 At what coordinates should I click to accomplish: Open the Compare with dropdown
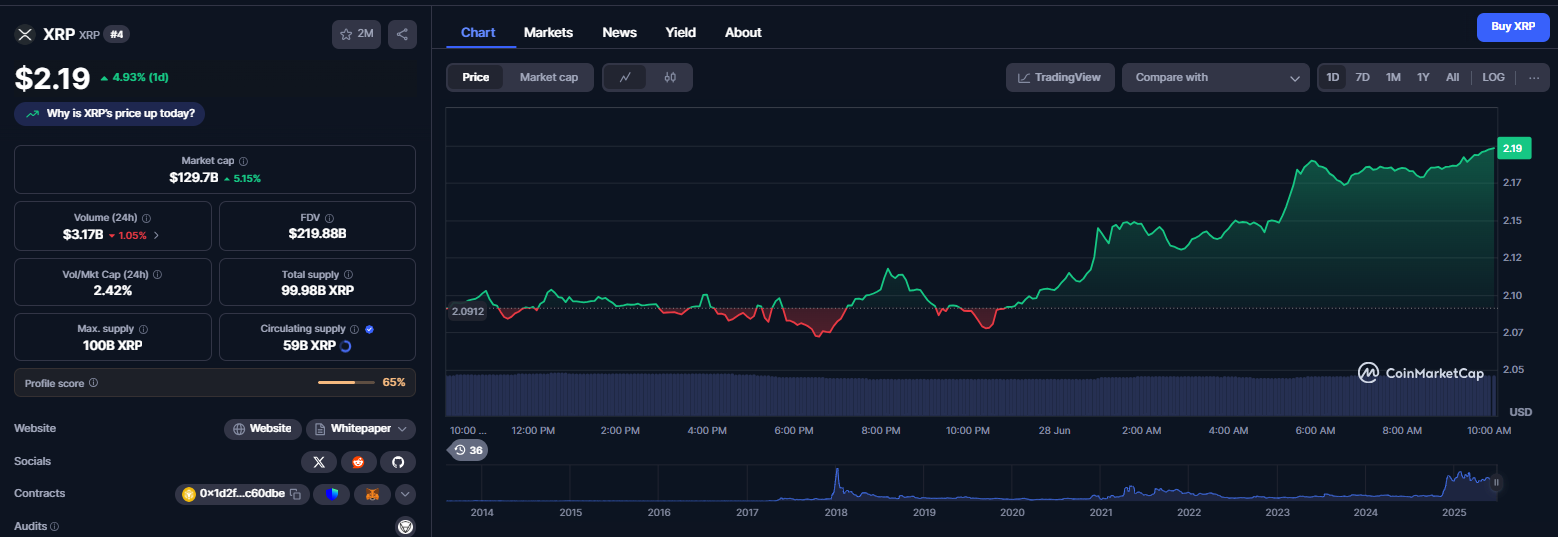point(1216,77)
